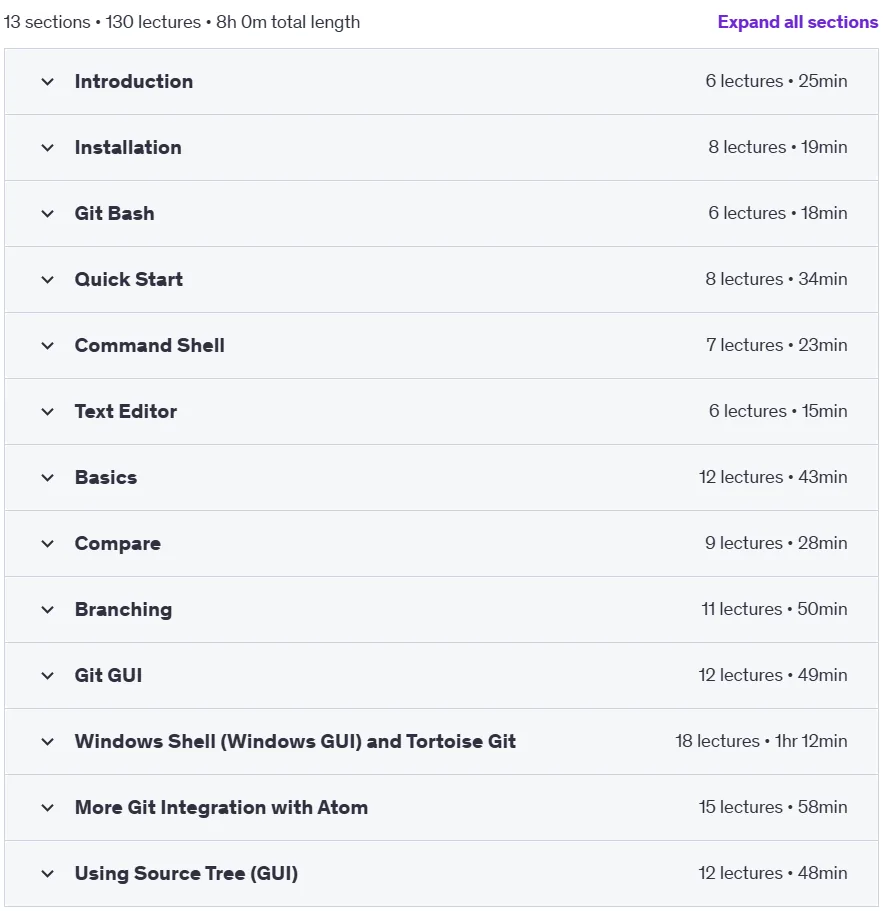Click the Quick Start section heading
Image resolution: width=883 pixels, height=911 pixels.
[128, 279]
